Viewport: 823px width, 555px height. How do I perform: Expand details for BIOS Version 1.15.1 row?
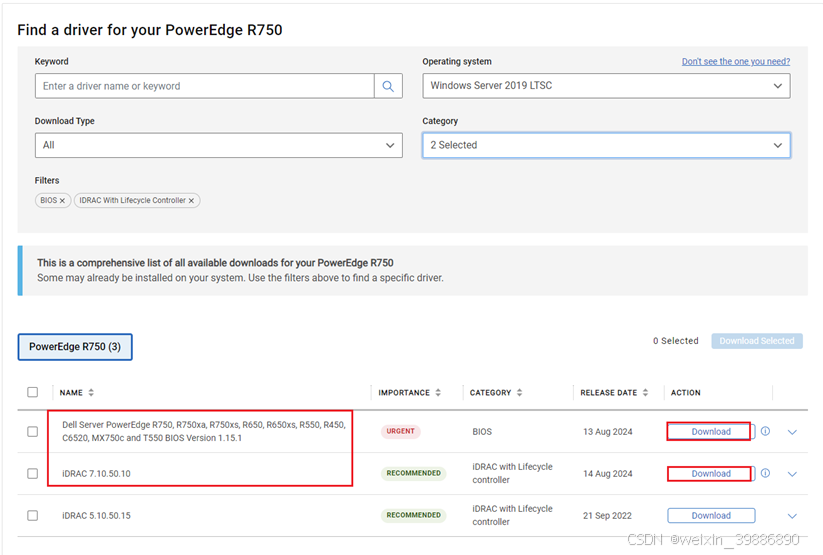pos(792,432)
